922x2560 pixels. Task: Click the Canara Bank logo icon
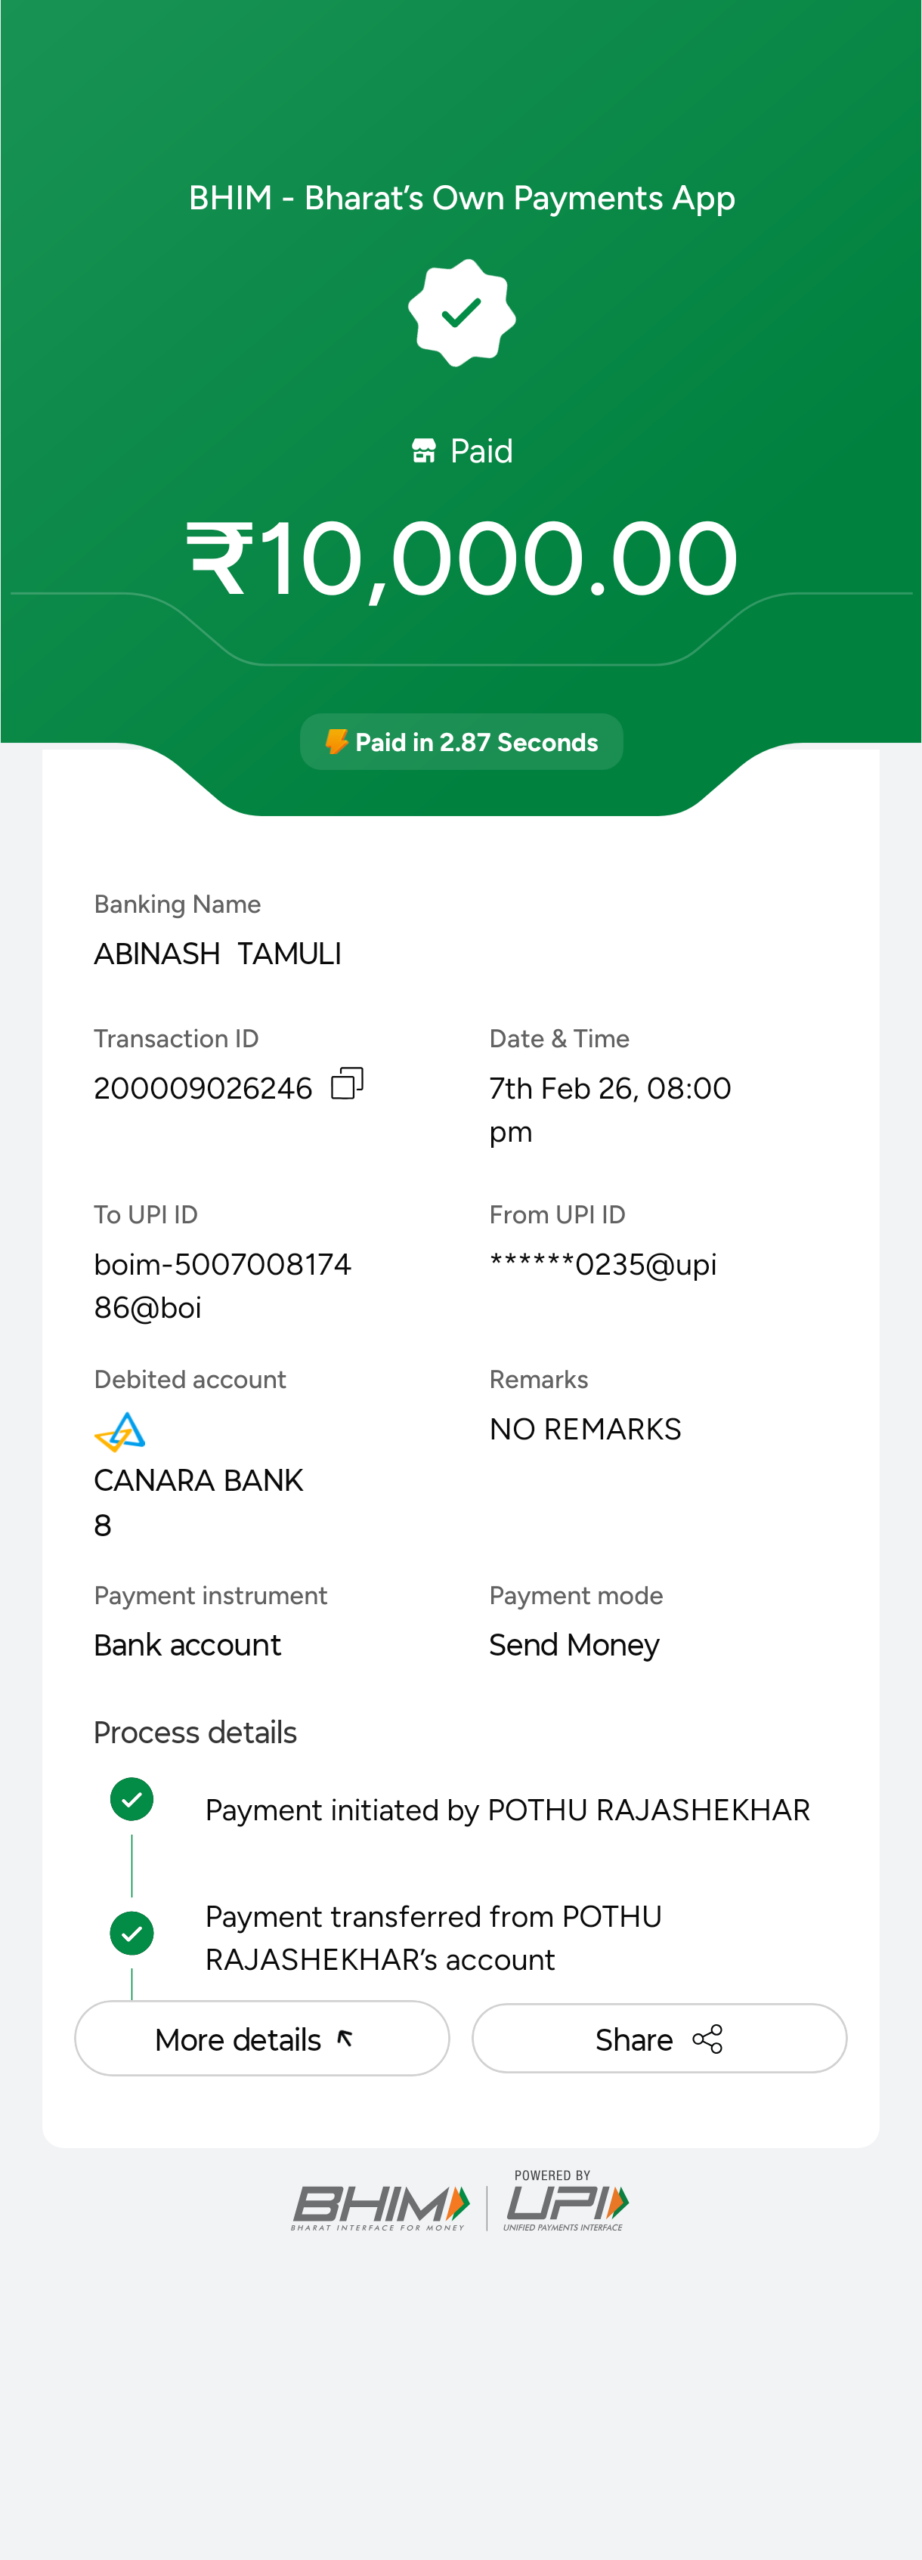coord(120,1431)
